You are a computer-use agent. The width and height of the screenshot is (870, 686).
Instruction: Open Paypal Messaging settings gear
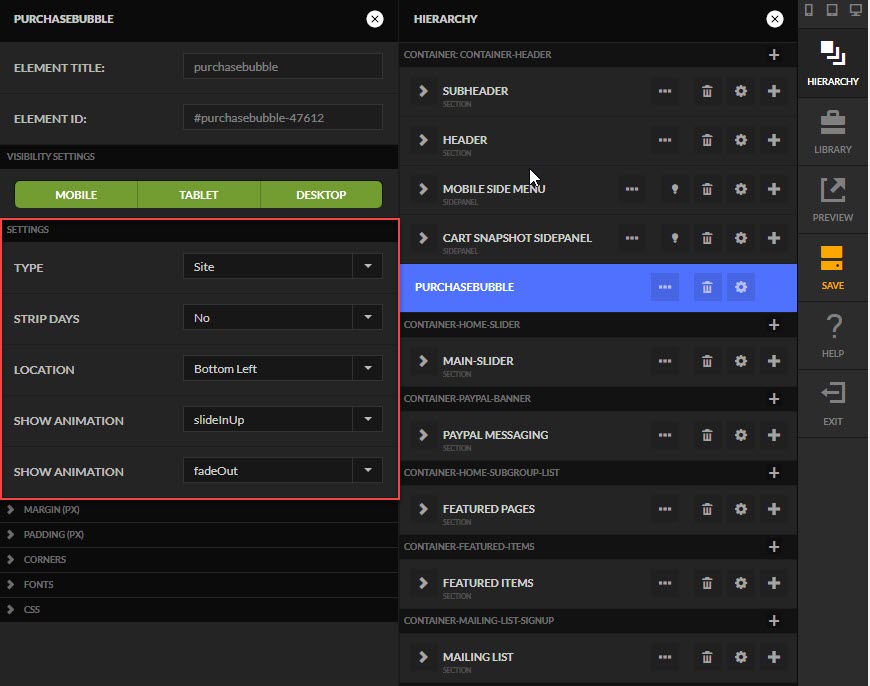point(741,435)
